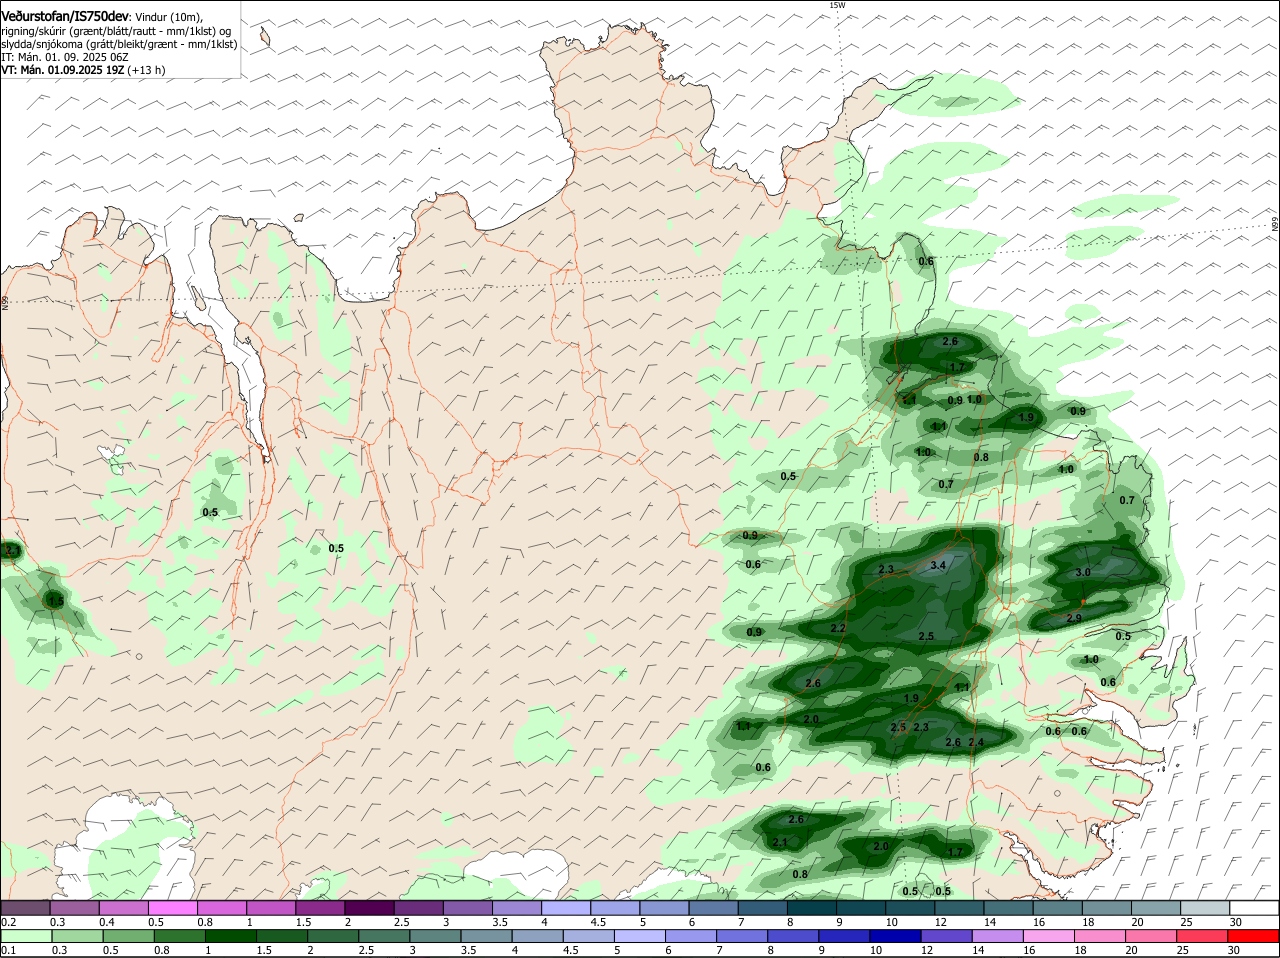Image resolution: width=1280 pixels, height=958 pixels.
Task: Select the 3.4 precipitation value on the map
Action: (938, 566)
